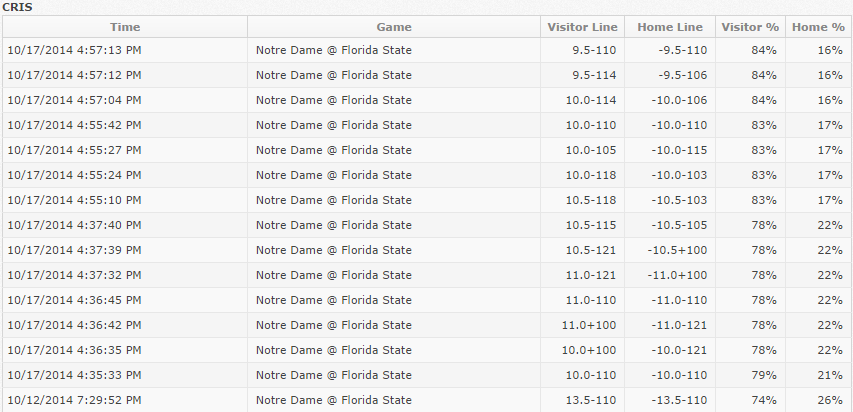Click the Home % column header

(818, 27)
